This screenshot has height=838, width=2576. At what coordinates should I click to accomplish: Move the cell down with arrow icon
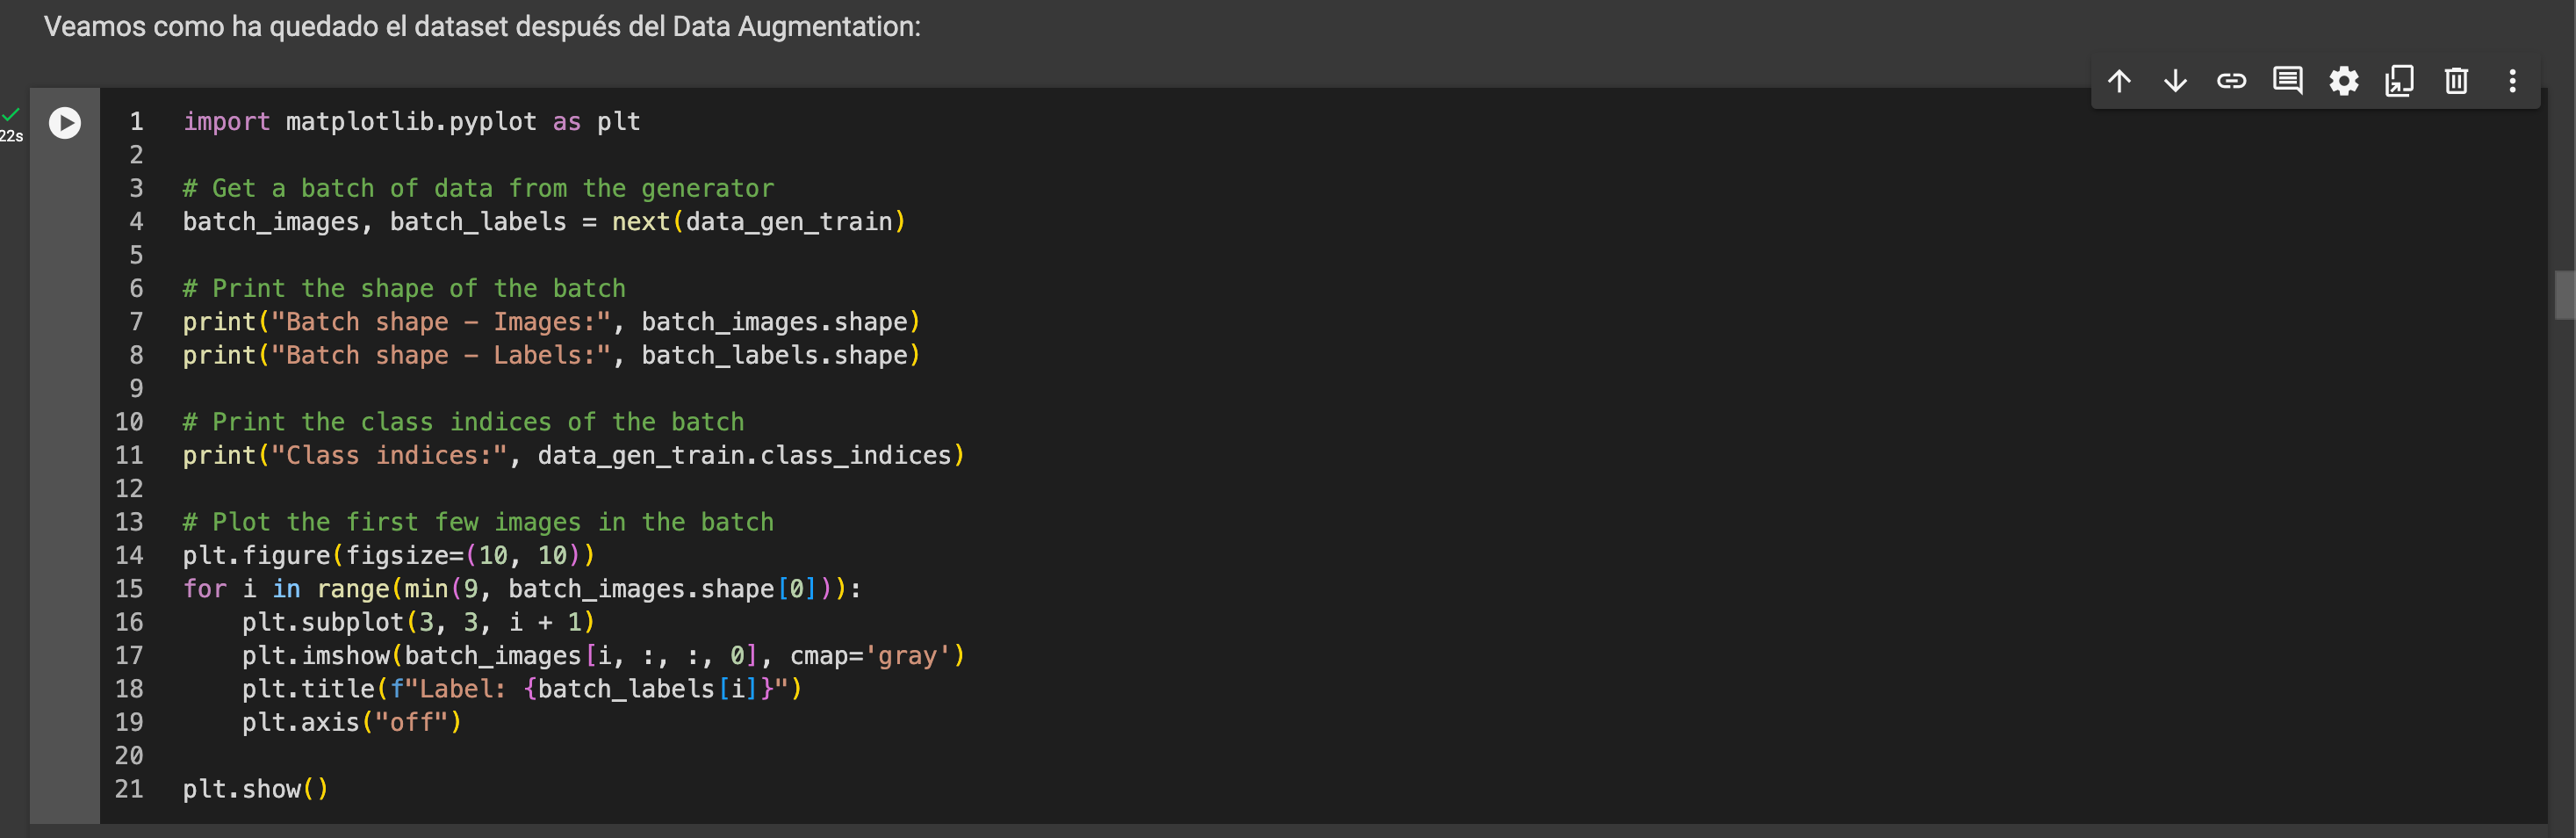2175,81
